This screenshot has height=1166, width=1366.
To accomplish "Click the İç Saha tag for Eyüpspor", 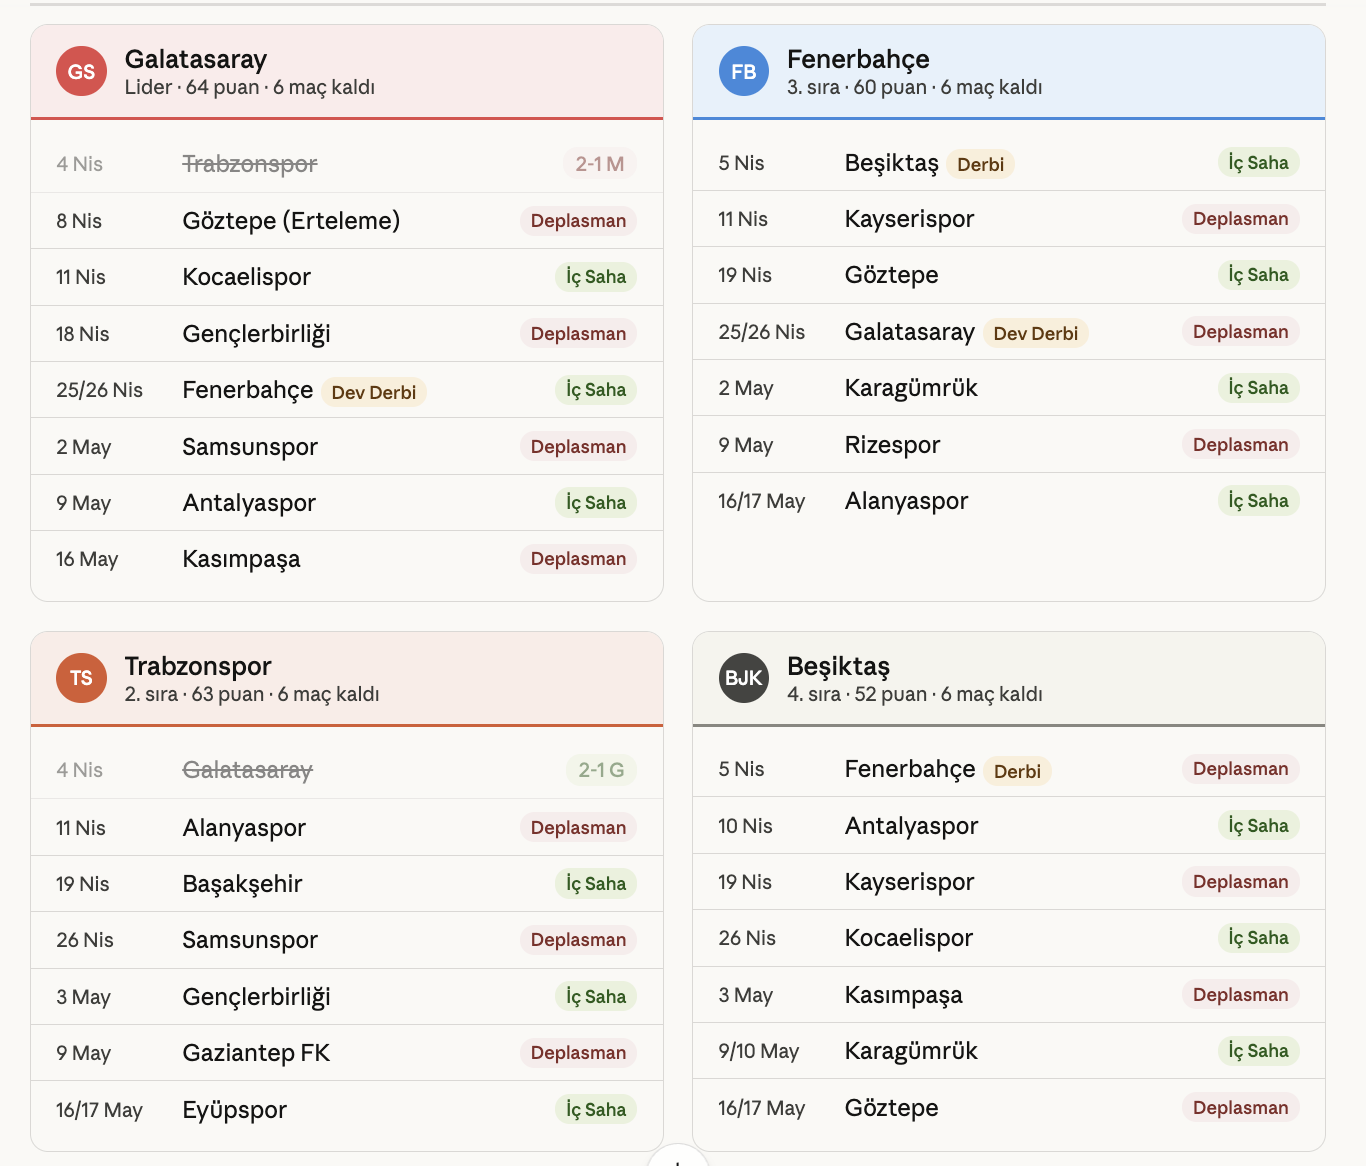I will (x=596, y=1109).
